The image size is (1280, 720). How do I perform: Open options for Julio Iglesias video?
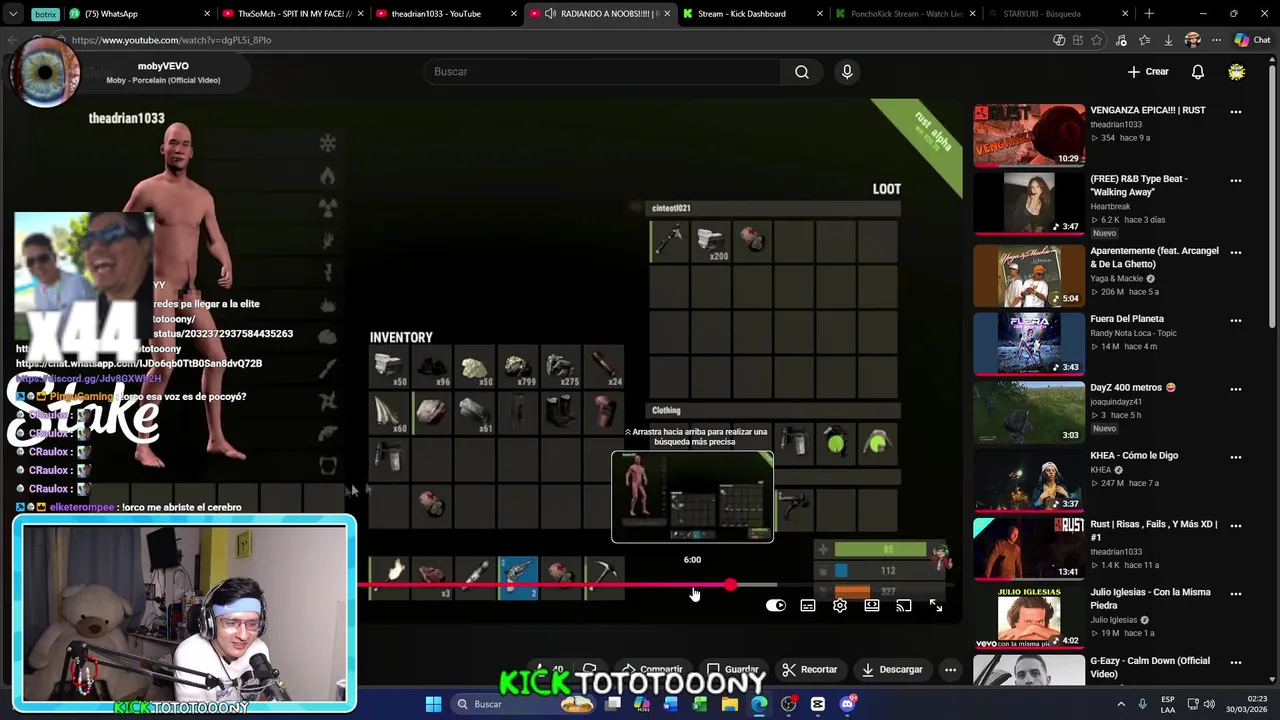[1236, 594]
